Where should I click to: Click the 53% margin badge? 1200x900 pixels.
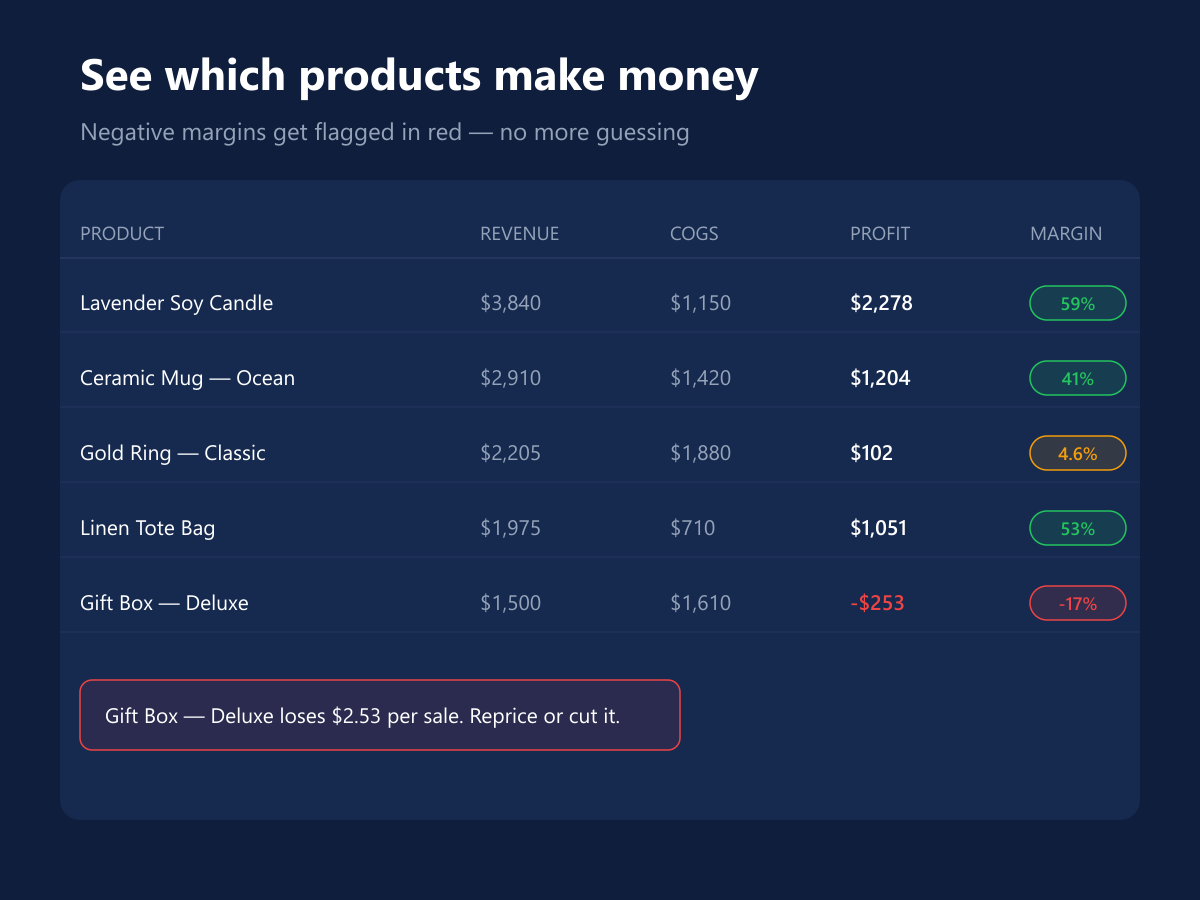point(1078,528)
